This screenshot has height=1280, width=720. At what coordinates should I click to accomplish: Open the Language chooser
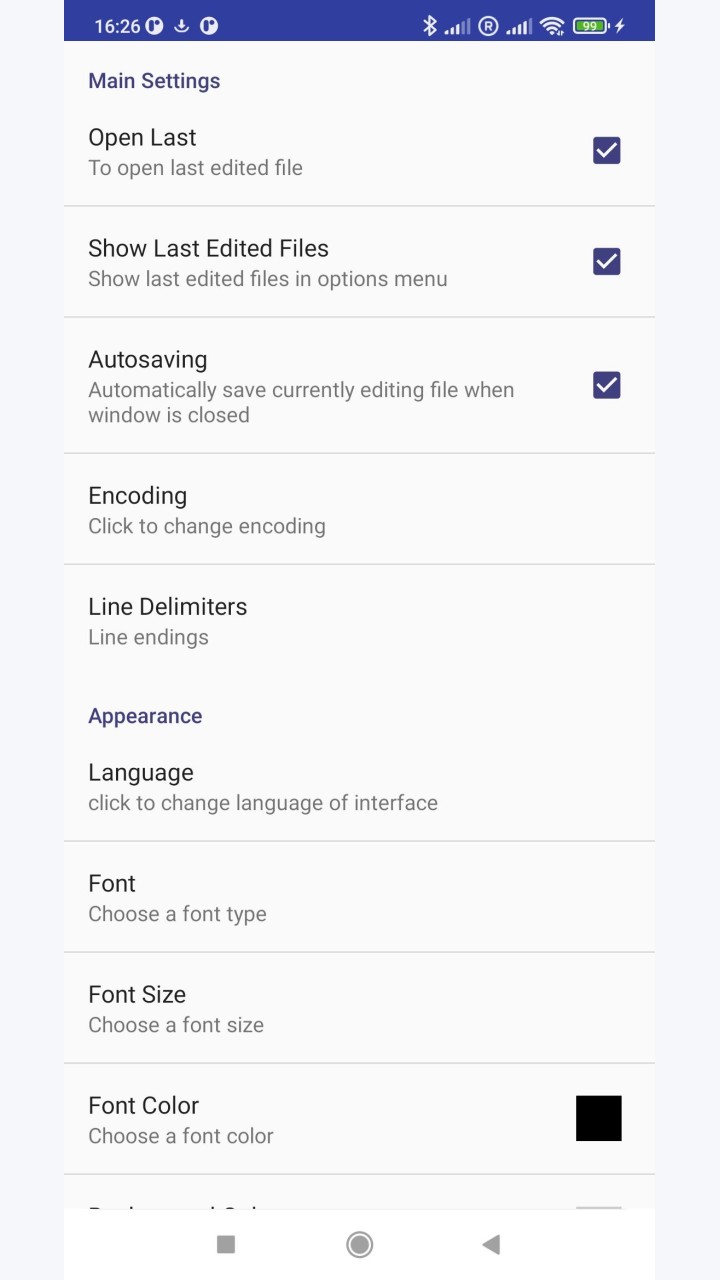pos(359,786)
